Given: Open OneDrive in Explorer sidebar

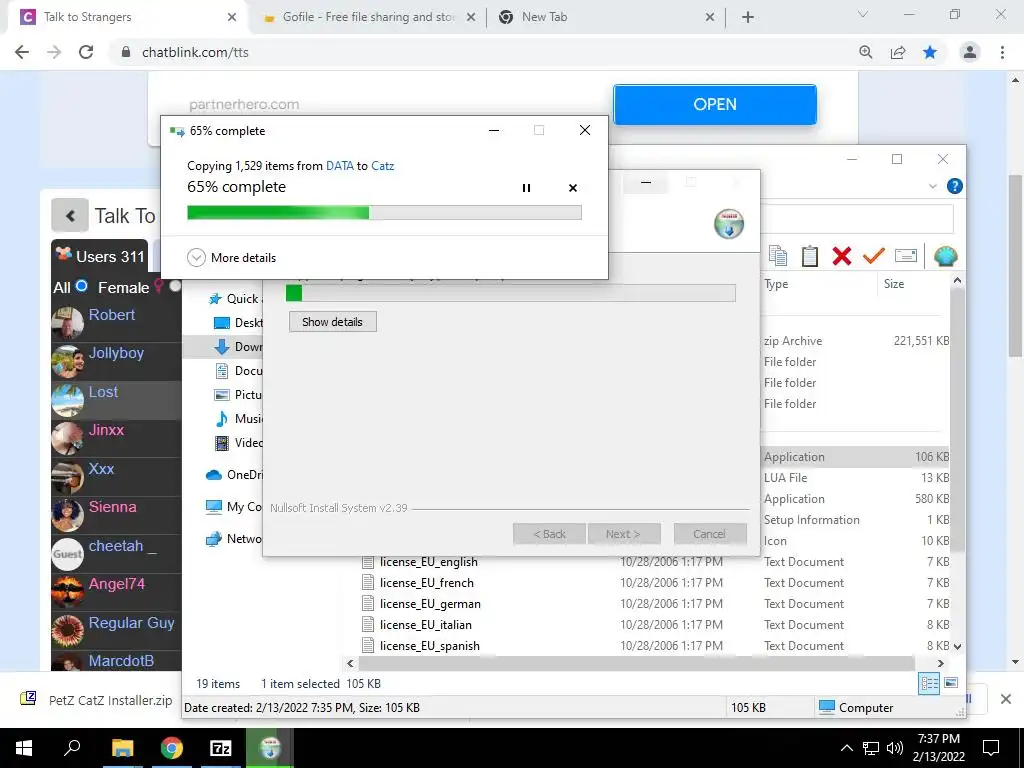Looking at the screenshot, I should pos(234,475).
